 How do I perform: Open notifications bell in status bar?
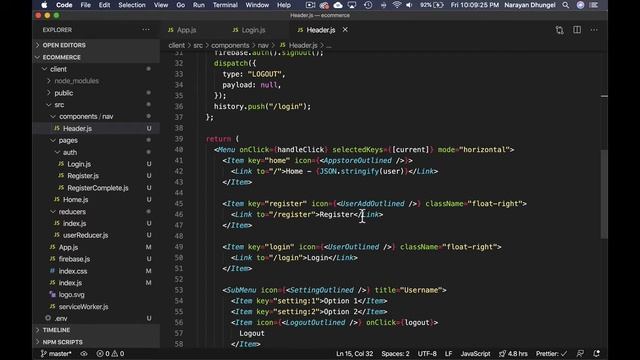click(596, 353)
